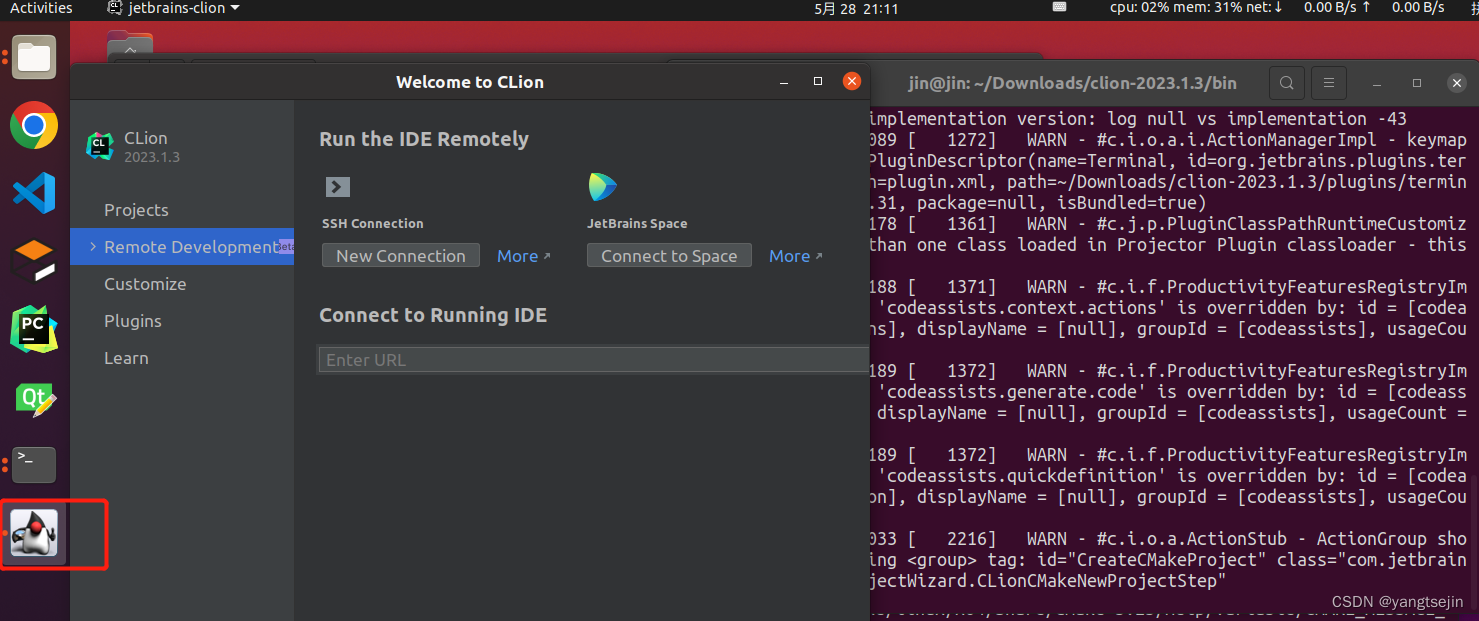Click the terminal title 'jin@jin: ~/Downloads/clion-2023.1.3/bin'
The height and width of the screenshot is (621, 1479).
1072,82
